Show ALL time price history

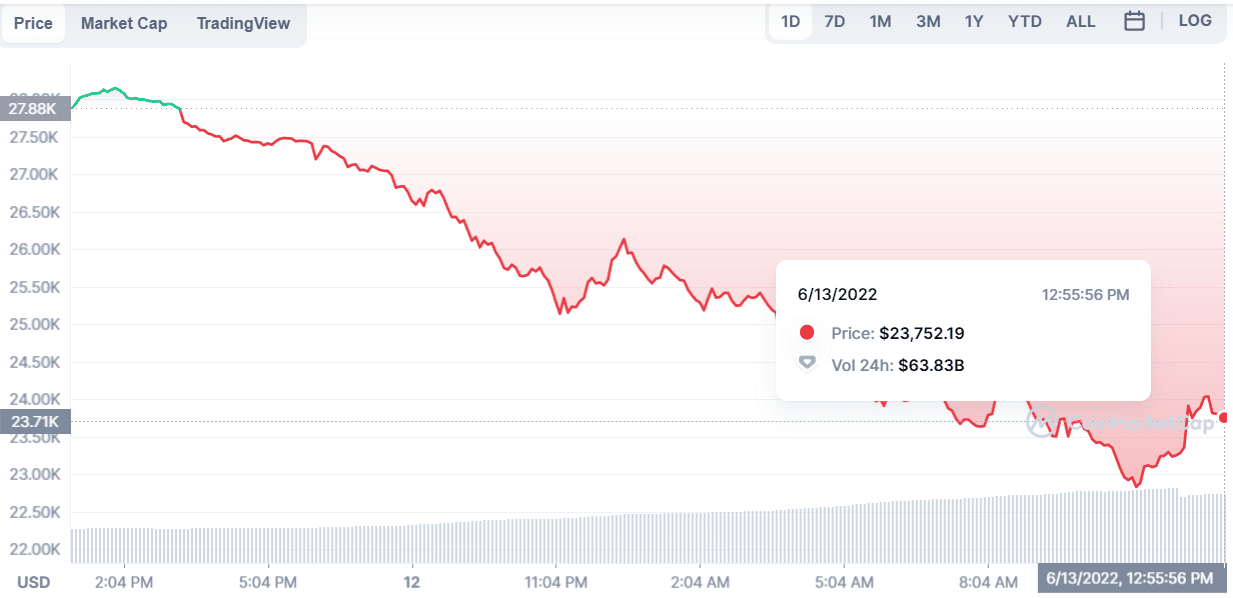[x=1081, y=21]
